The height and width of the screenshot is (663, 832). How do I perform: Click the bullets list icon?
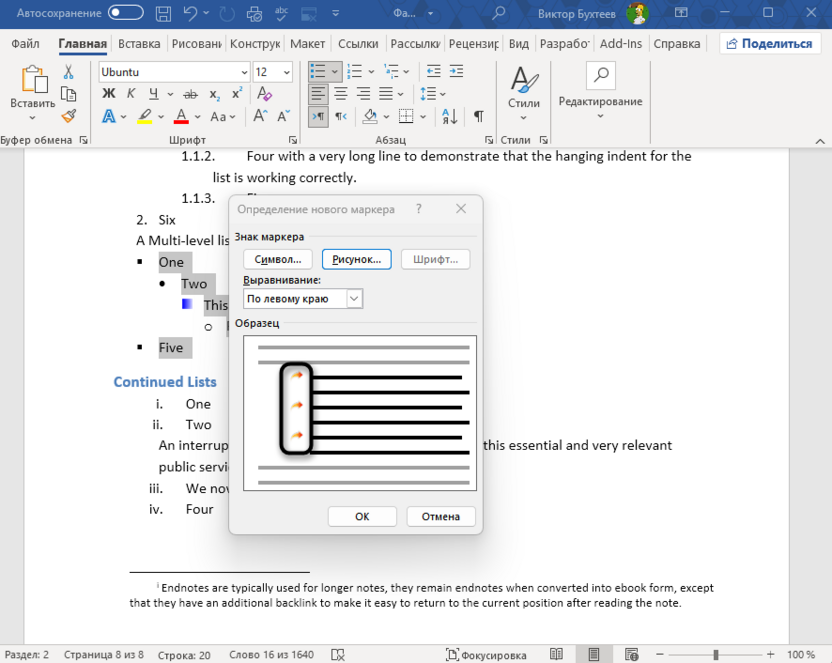[x=318, y=71]
